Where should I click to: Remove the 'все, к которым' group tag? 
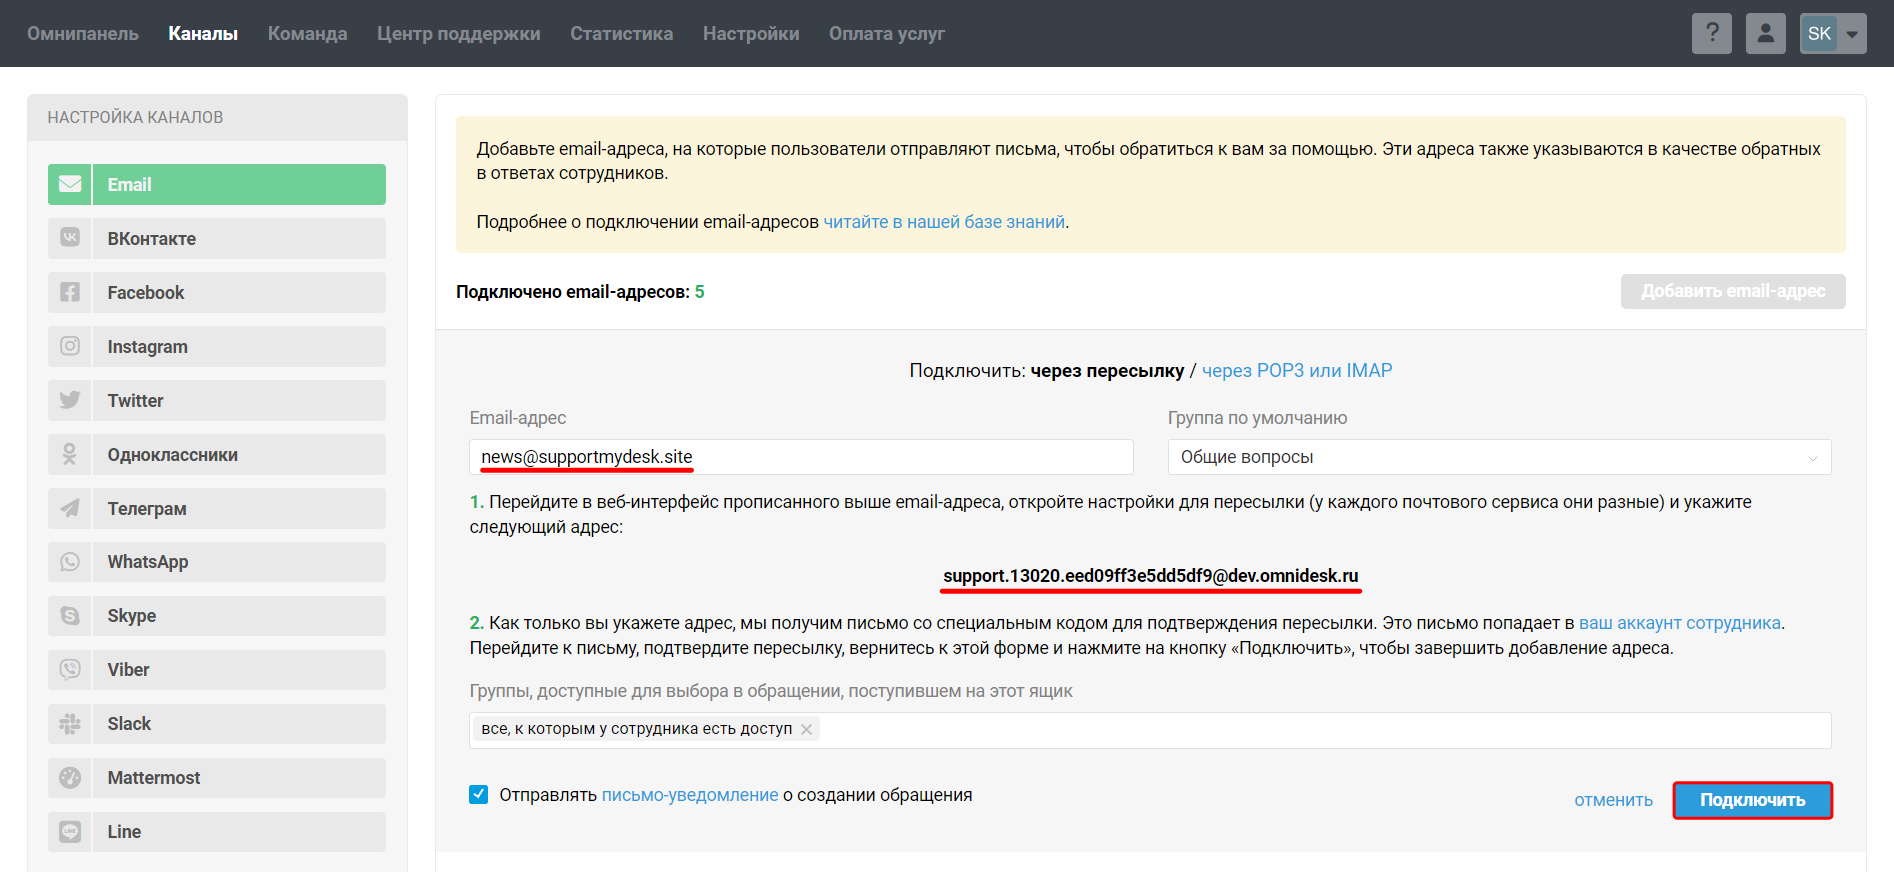pos(806,730)
